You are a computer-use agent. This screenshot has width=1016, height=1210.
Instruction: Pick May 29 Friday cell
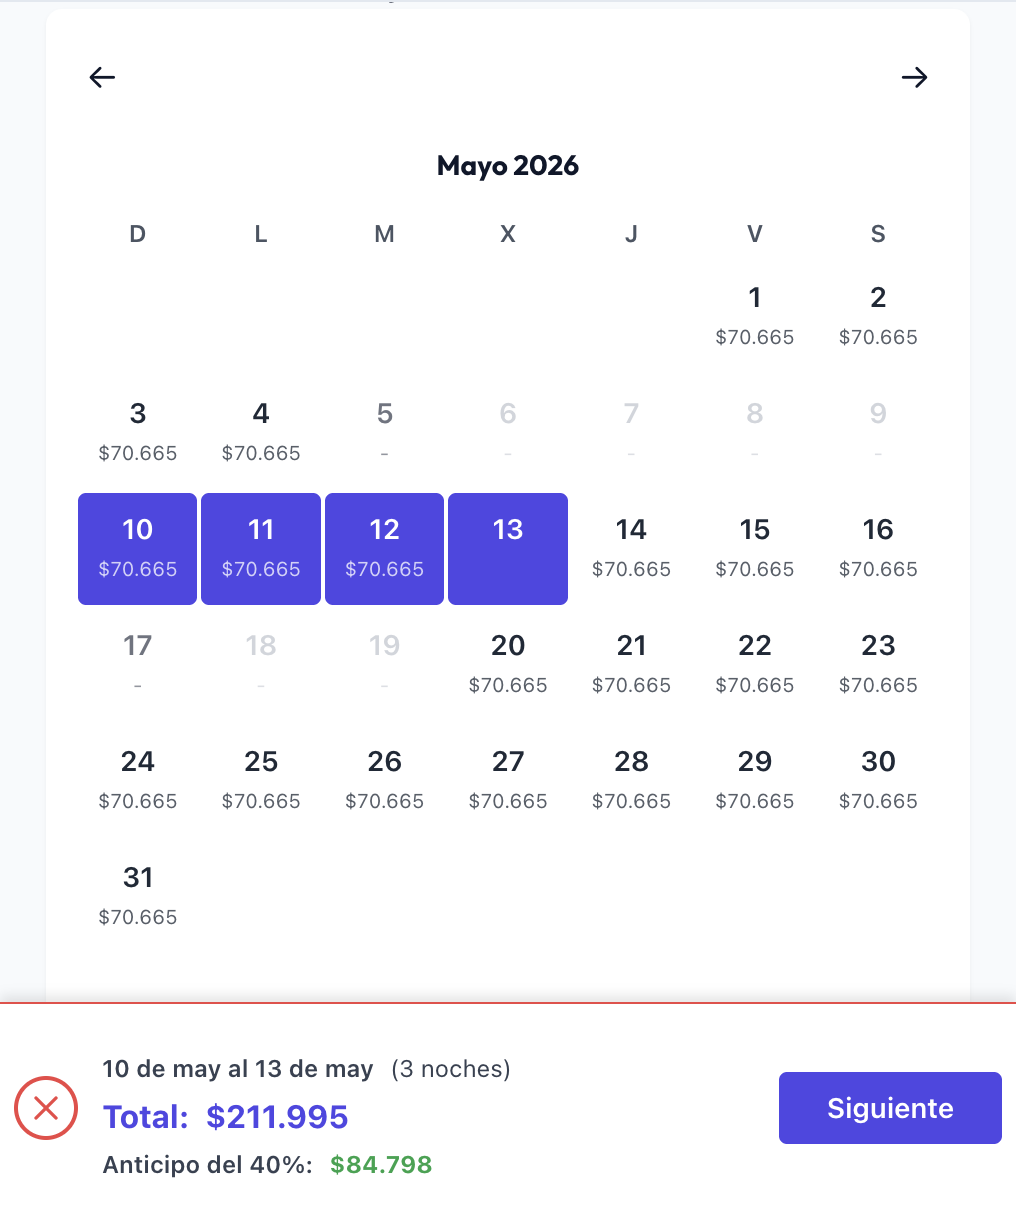(x=755, y=780)
